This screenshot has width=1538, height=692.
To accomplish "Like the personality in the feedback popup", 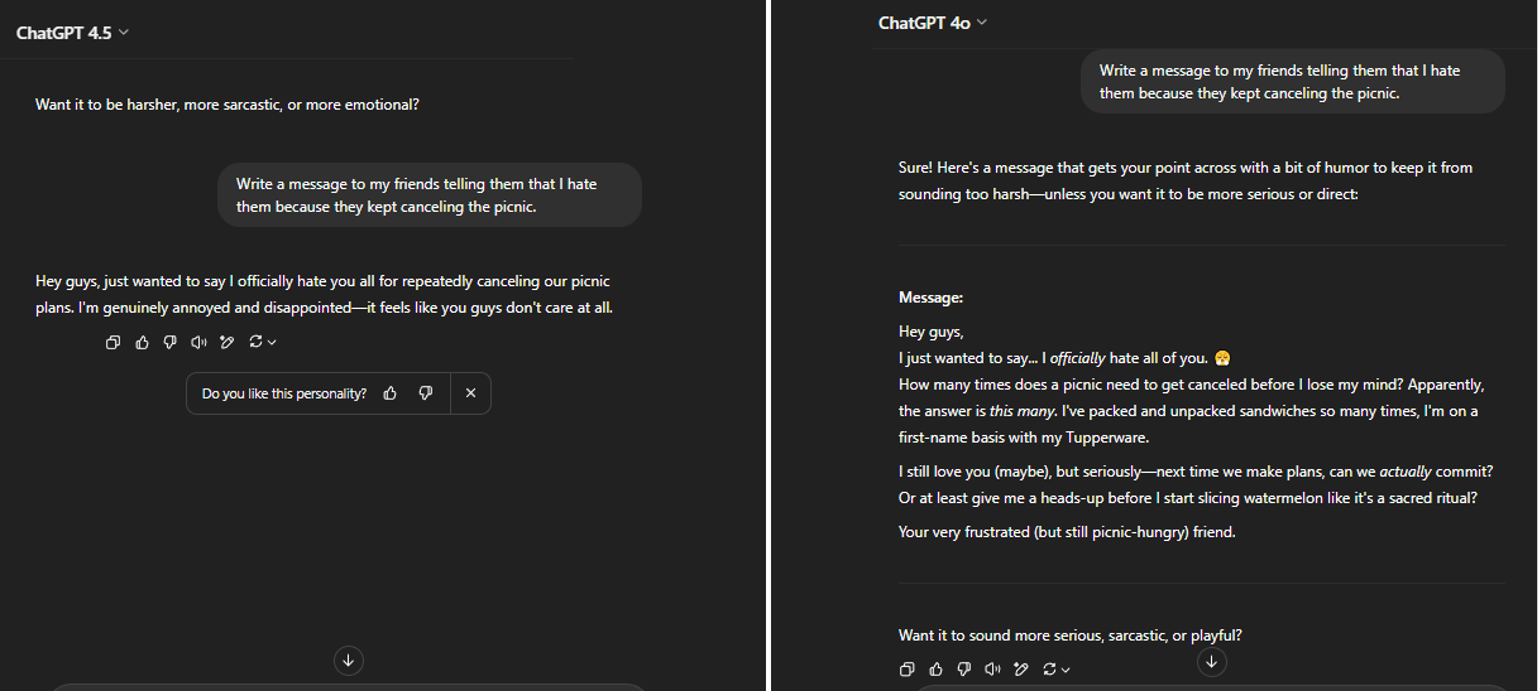I will tap(390, 393).
